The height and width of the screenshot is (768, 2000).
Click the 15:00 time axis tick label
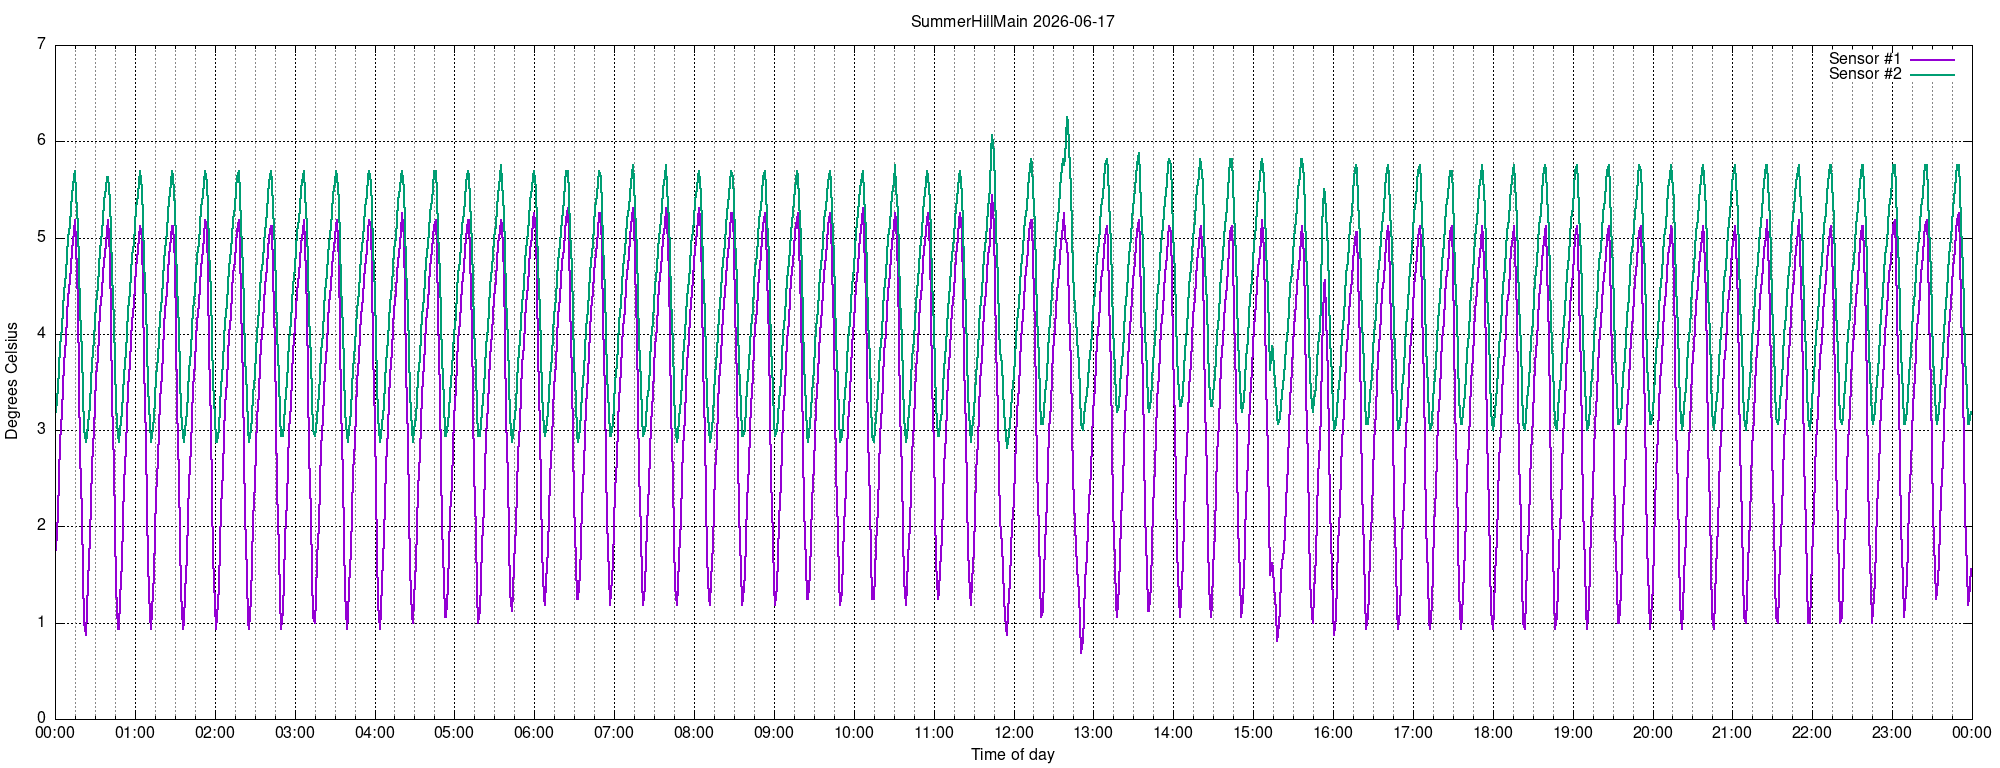click(x=1253, y=733)
